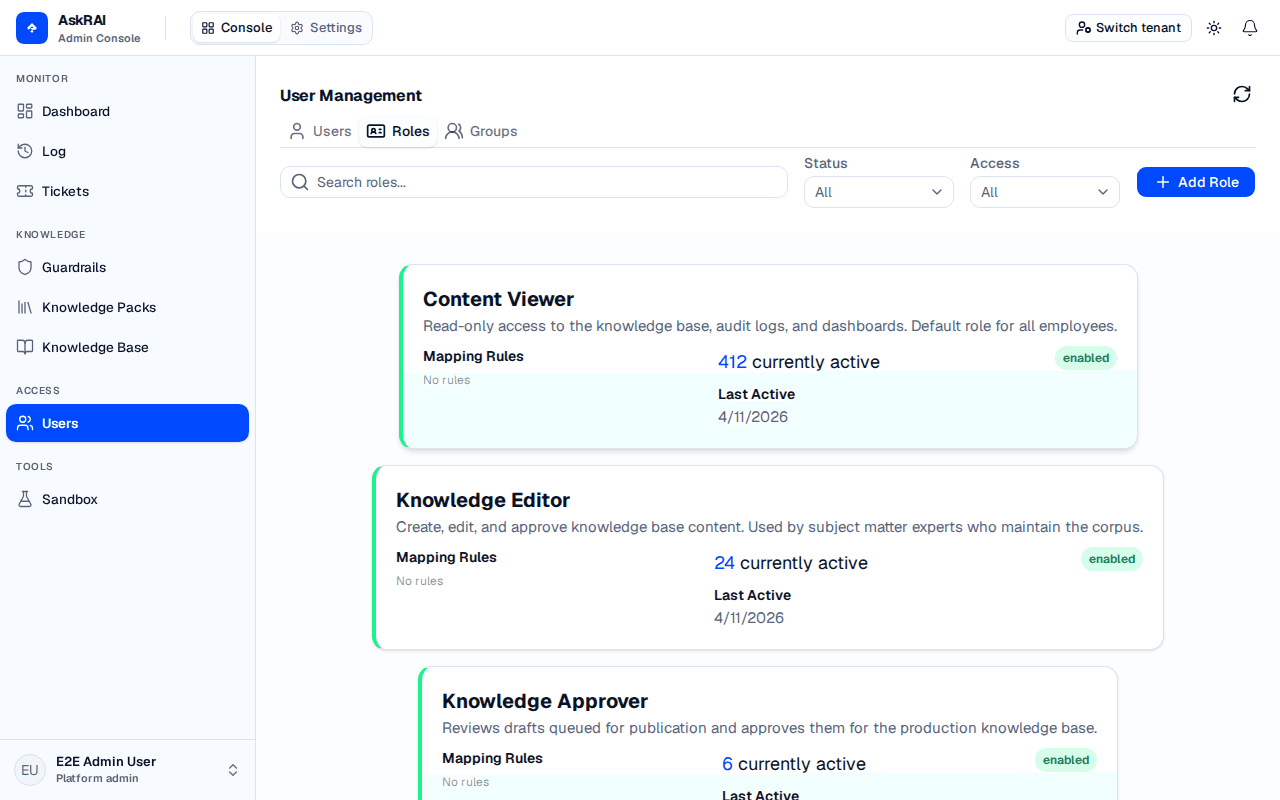Switch to the Settings tab
The image size is (1280, 800).
click(326, 28)
